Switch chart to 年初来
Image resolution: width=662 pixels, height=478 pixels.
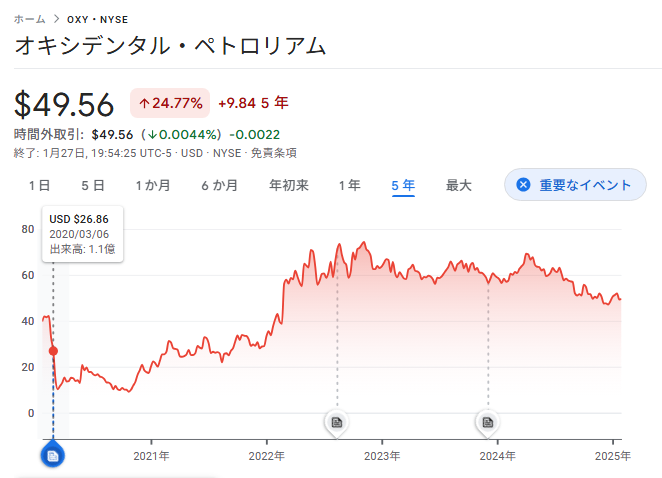point(289,185)
